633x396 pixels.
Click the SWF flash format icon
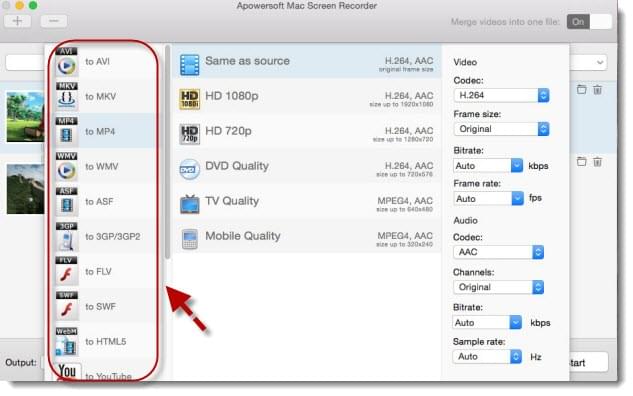coord(67,307)
